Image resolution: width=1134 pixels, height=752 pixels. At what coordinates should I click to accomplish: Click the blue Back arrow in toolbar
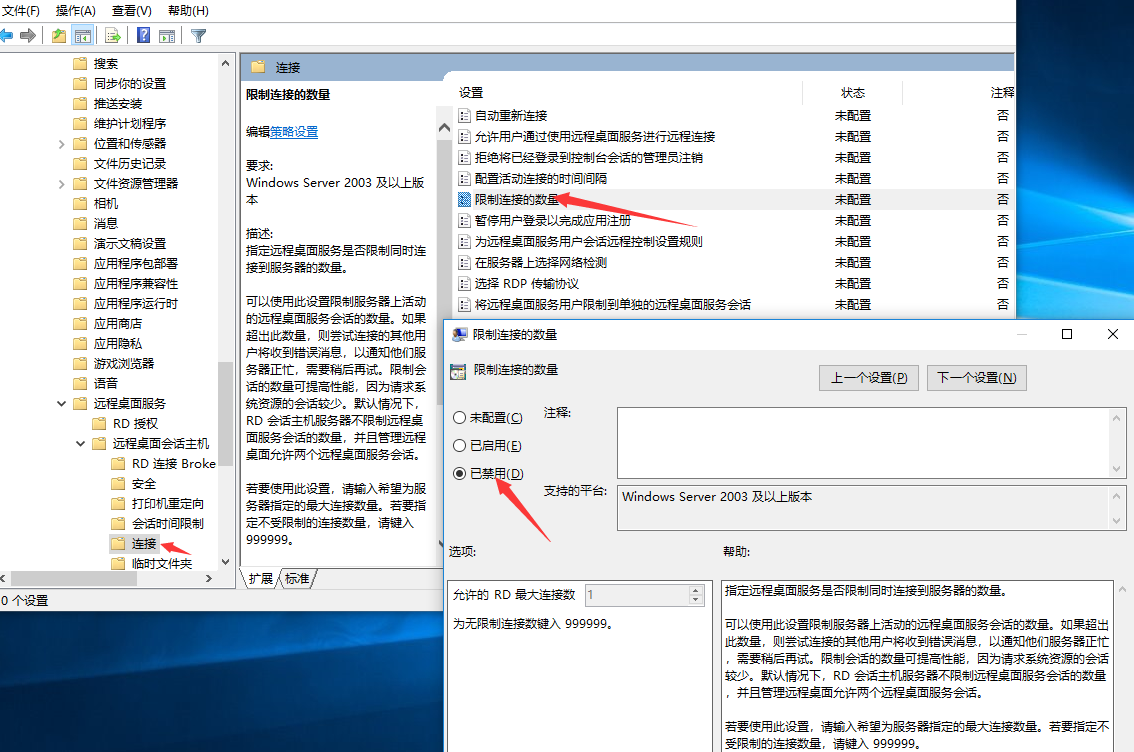(x=7, y=36)
